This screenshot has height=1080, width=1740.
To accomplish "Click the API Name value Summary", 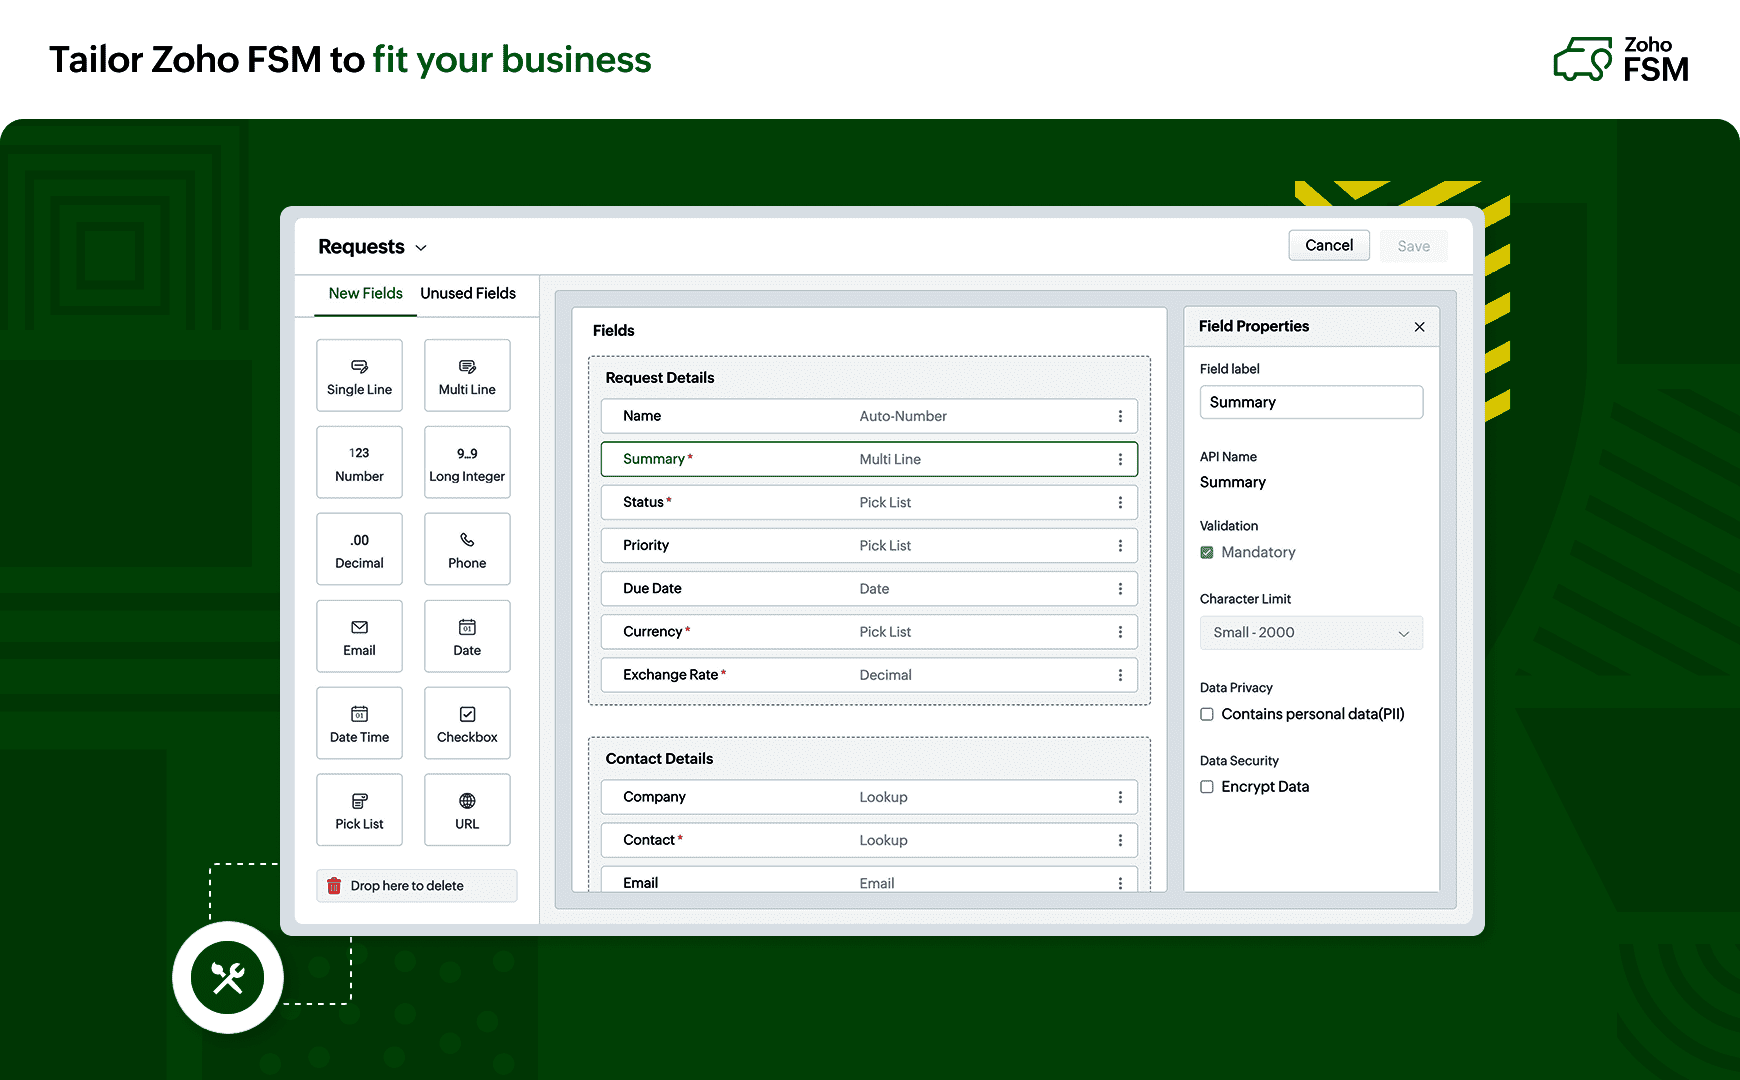I will point(1233,482).
